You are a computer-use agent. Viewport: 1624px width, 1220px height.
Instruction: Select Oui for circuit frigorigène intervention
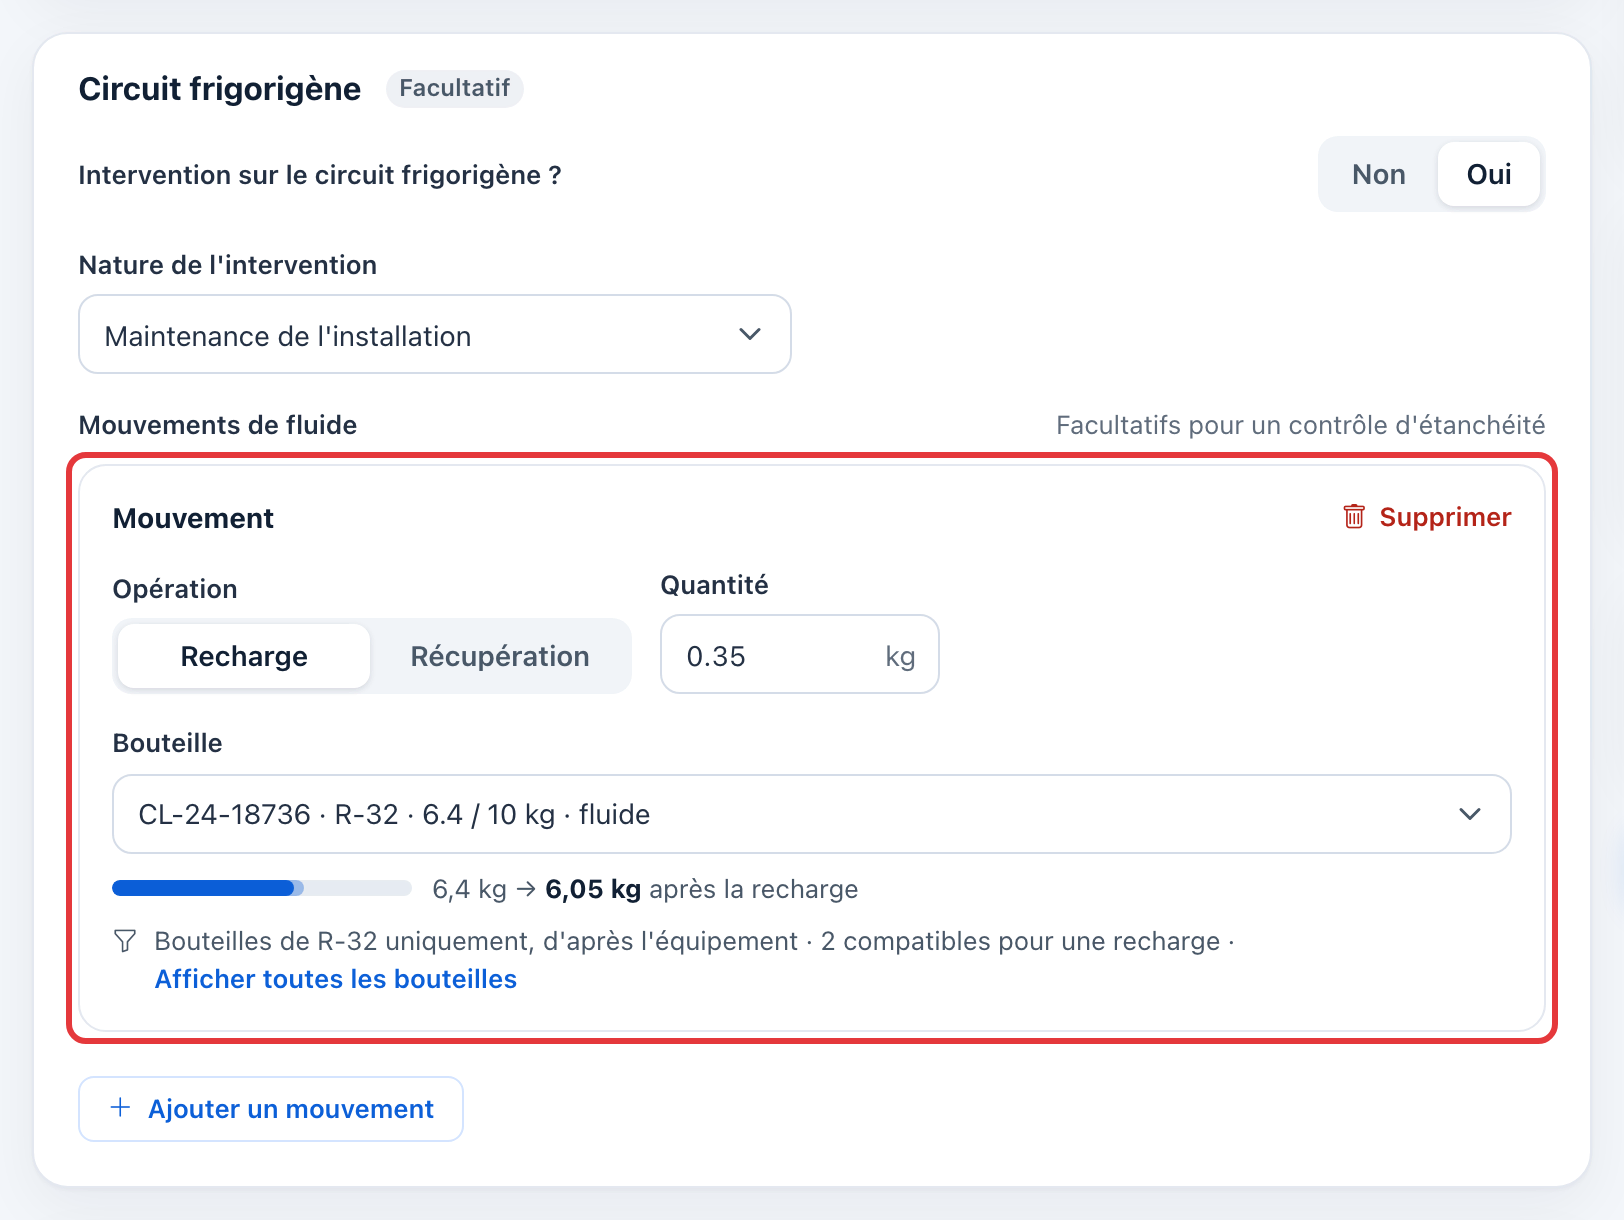click(1489, 174)
